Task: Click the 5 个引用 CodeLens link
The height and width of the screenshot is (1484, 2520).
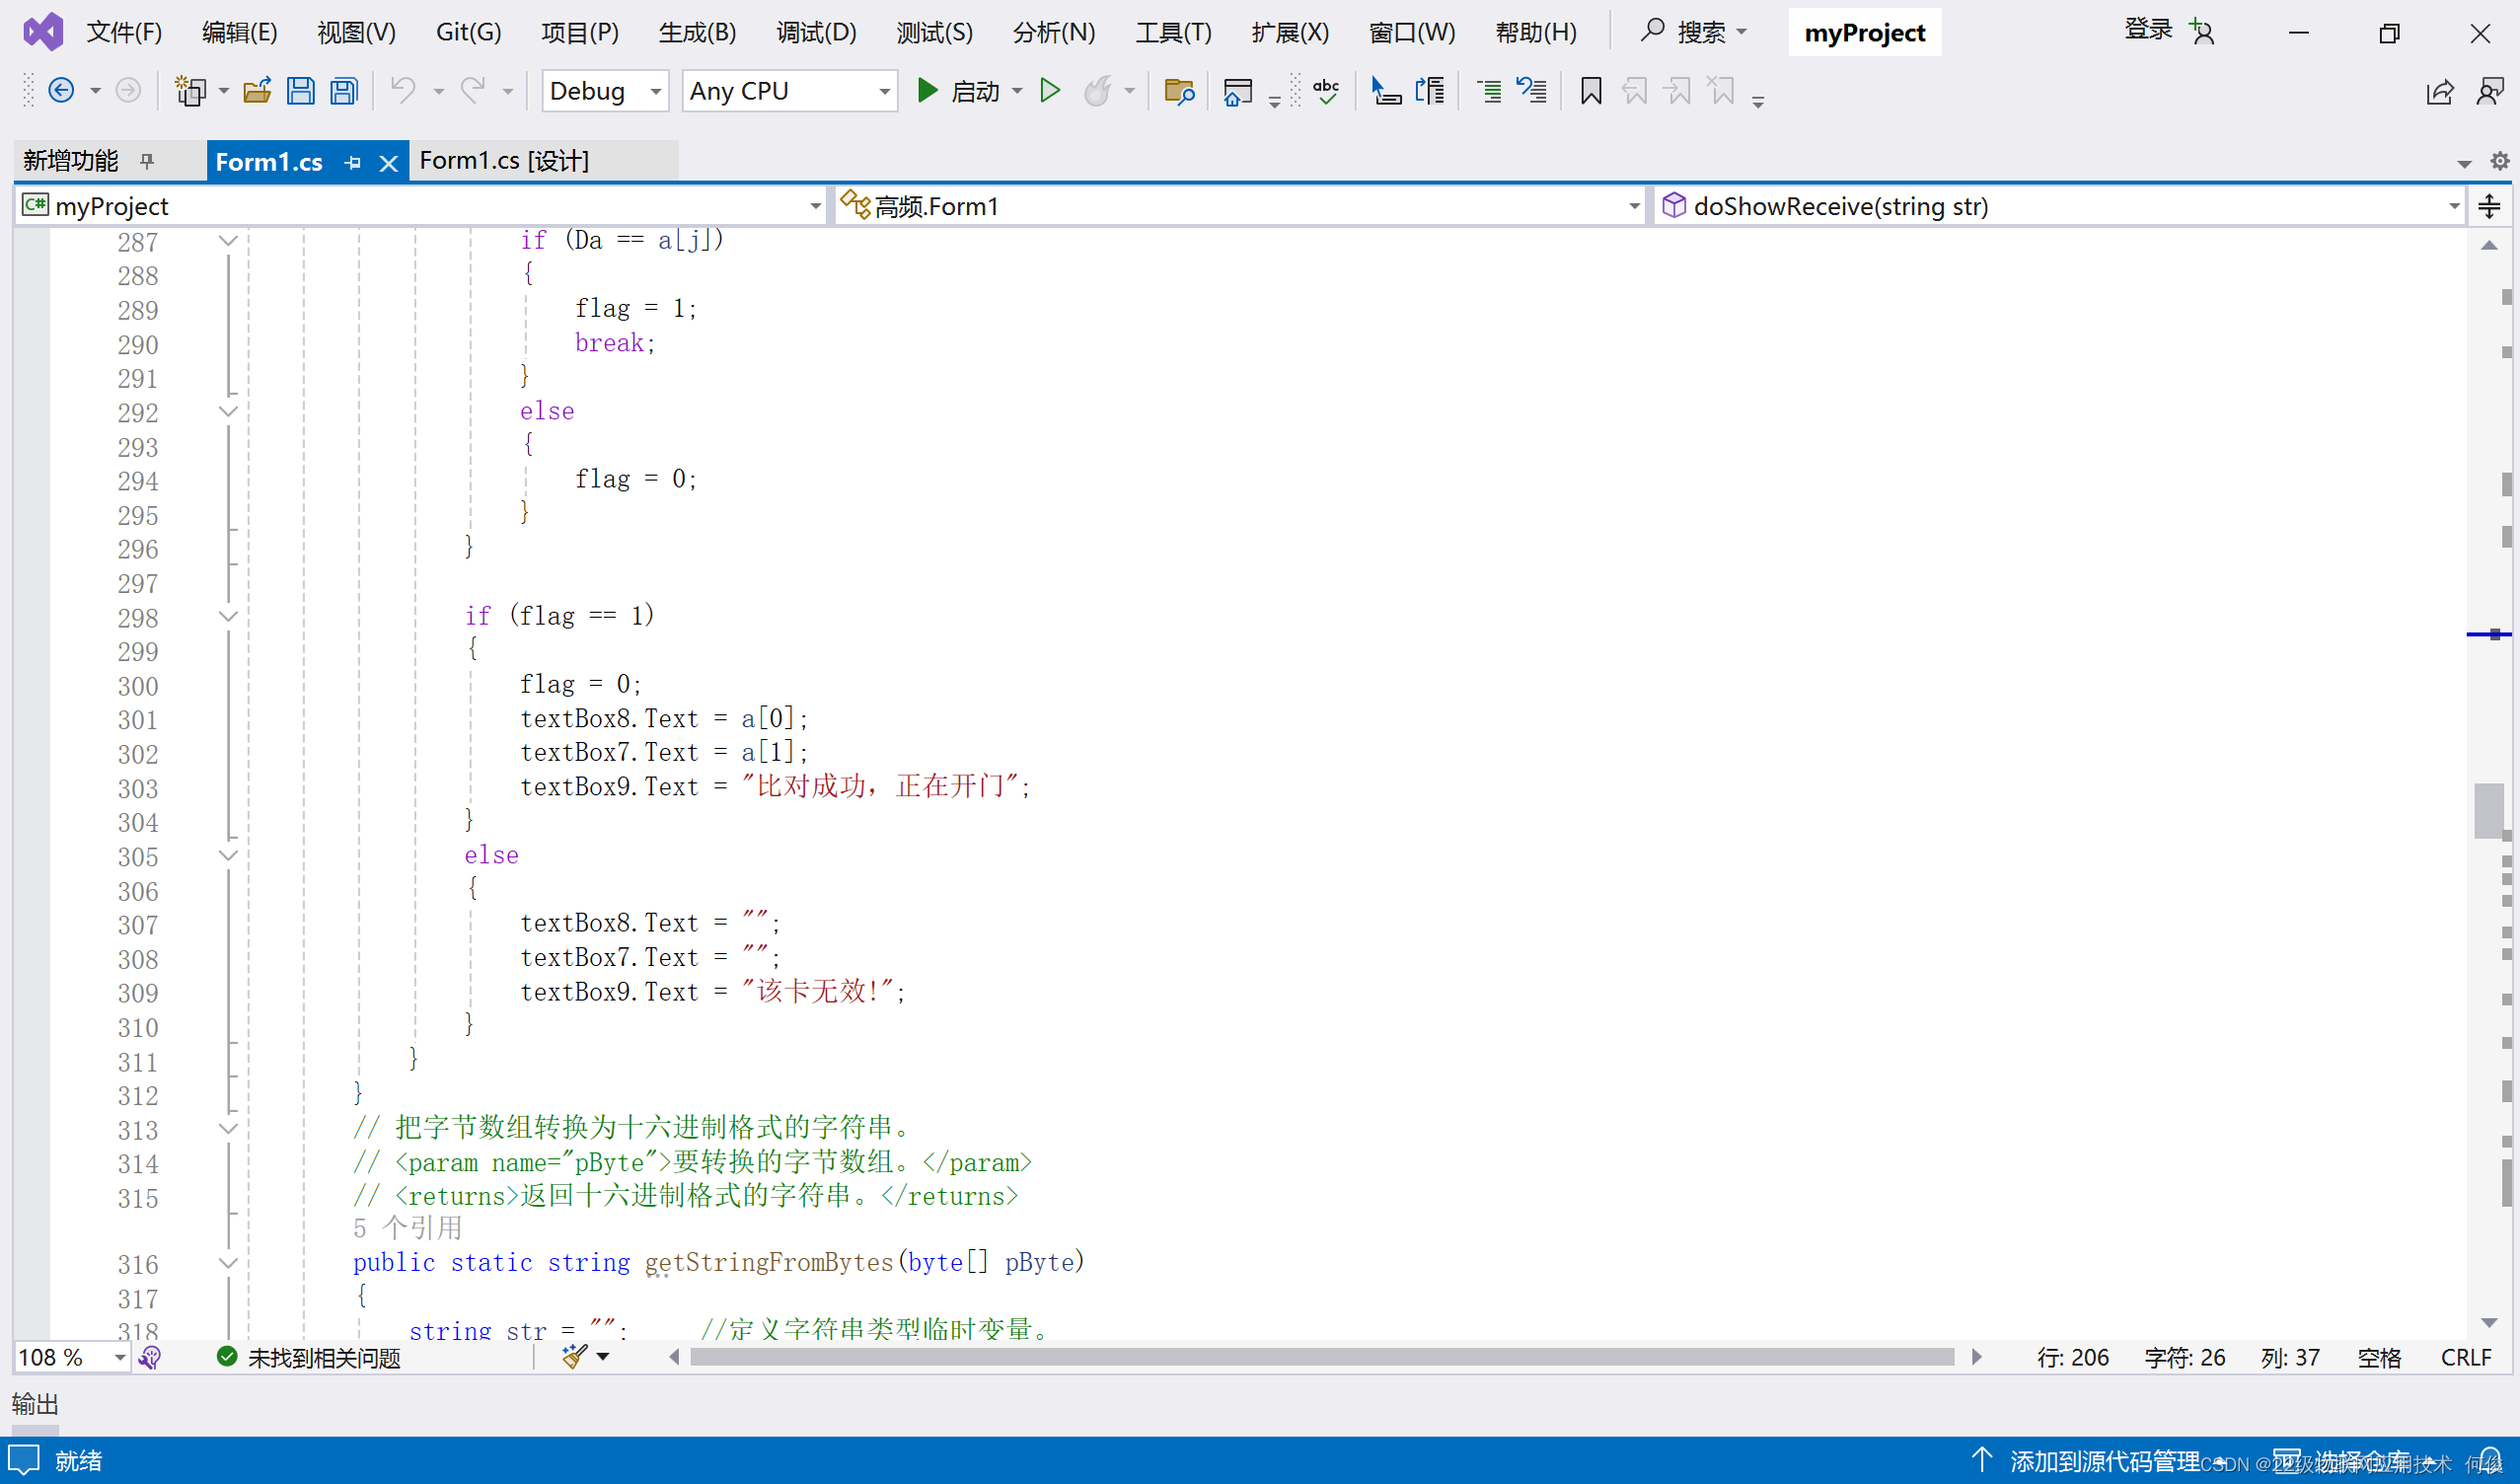Action: [407, 1228]
